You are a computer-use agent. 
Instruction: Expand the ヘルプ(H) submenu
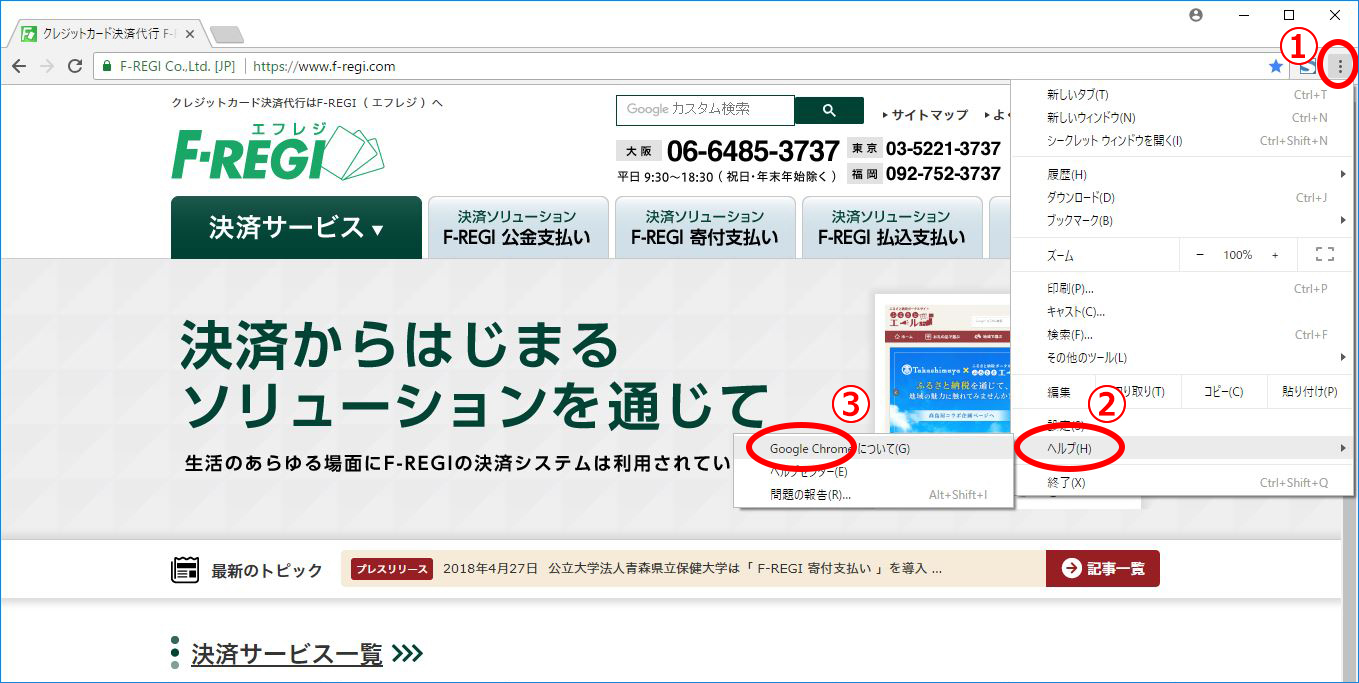tap(1182, 448)
